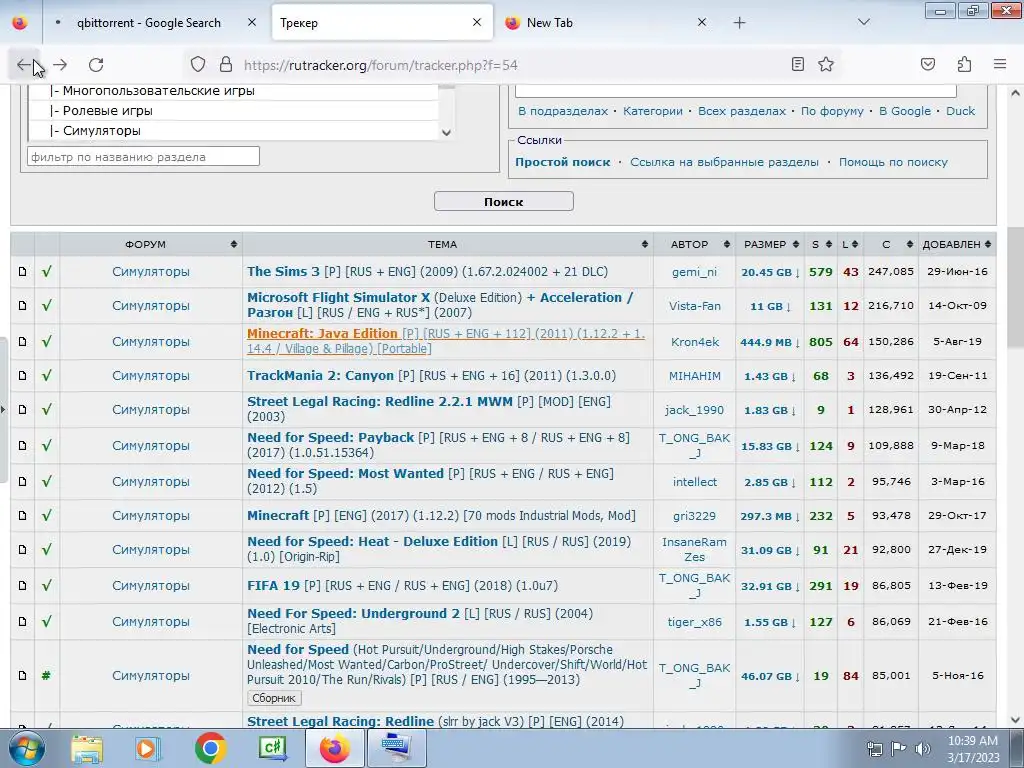Toggle reader view icon in address bar

[797, 64]
